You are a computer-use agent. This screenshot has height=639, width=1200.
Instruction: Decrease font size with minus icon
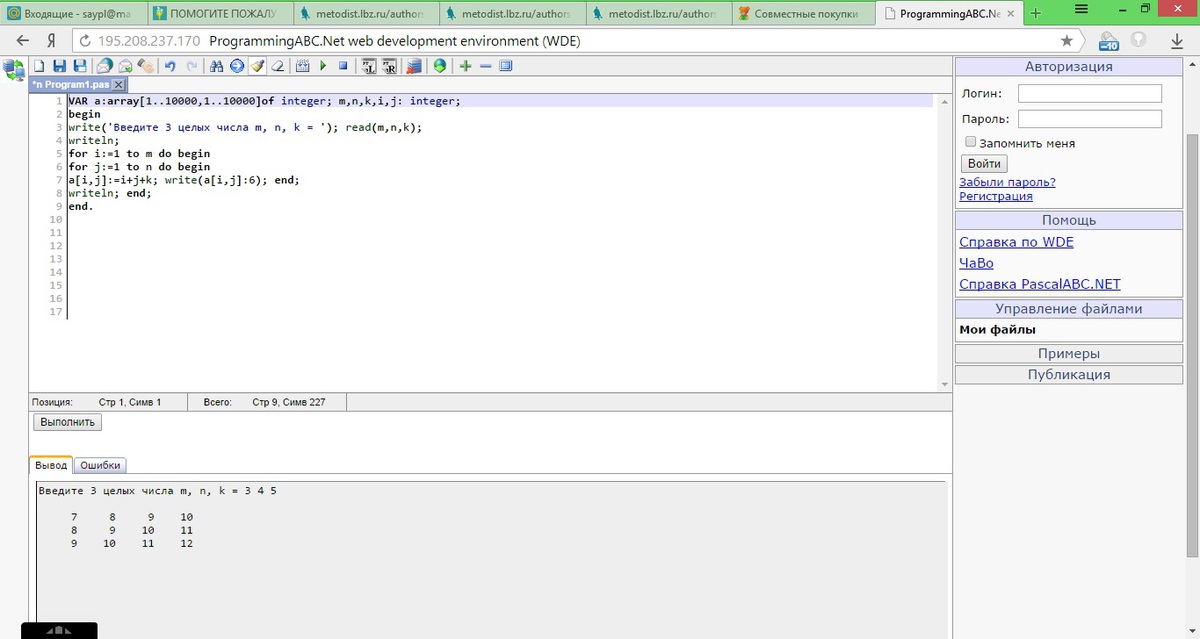[x=486, y=66]
